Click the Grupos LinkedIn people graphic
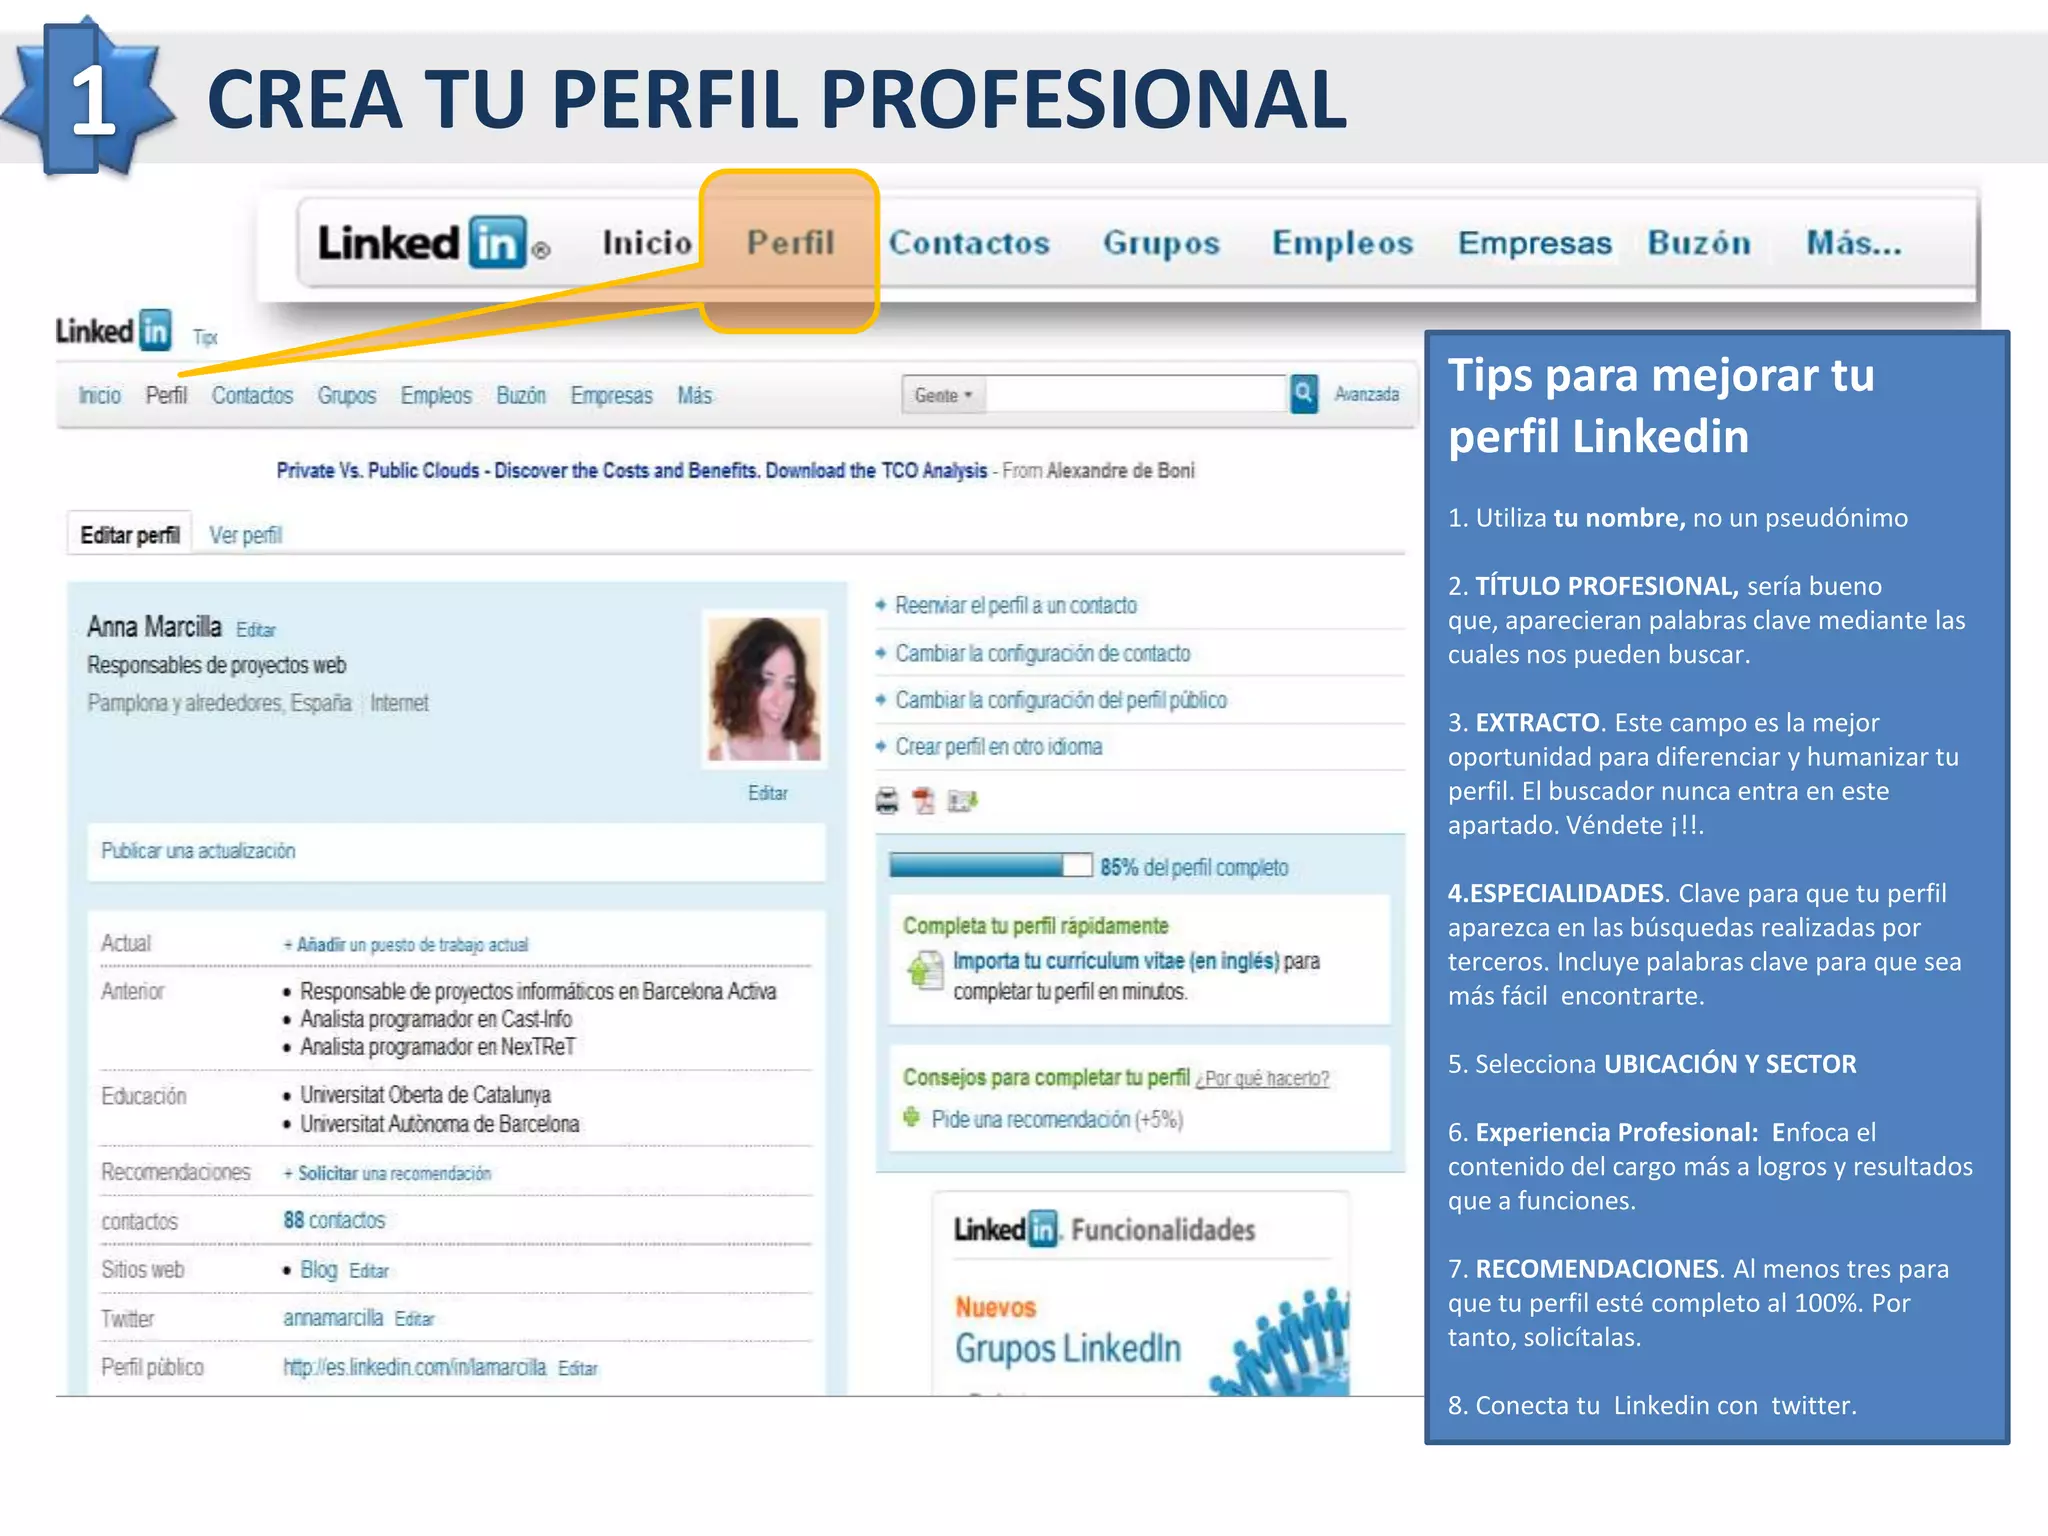This screenshot has height=1536, width=2048. pos(1280,1343)
